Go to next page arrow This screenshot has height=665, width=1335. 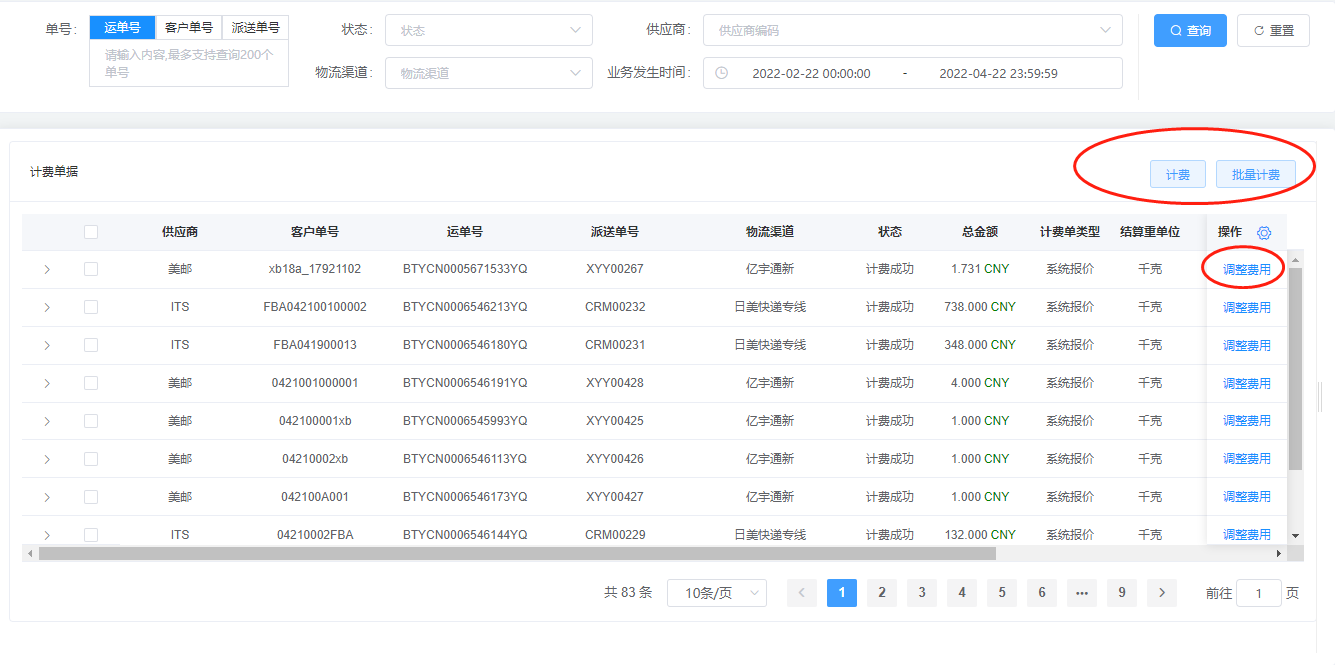point(1162,593)
